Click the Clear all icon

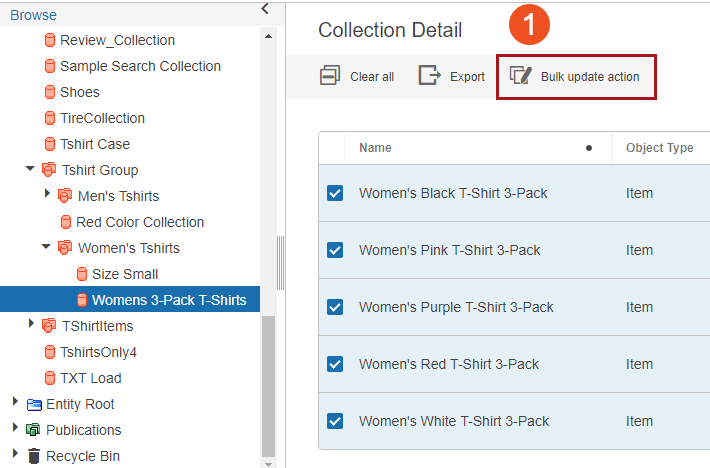(x=329, y=76)
